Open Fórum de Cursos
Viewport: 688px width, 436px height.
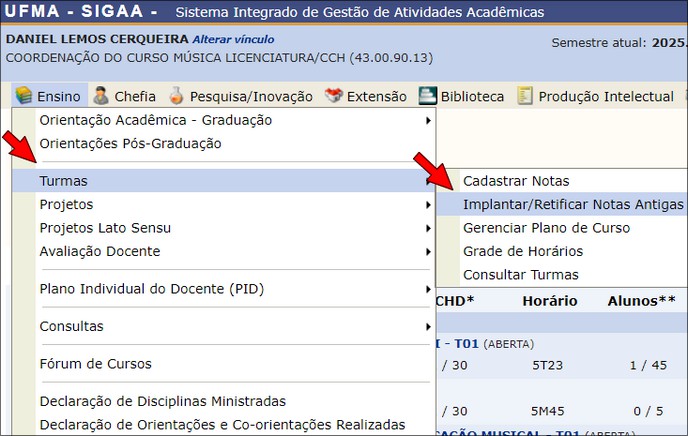pyautogui.click(x=95, y=364)
